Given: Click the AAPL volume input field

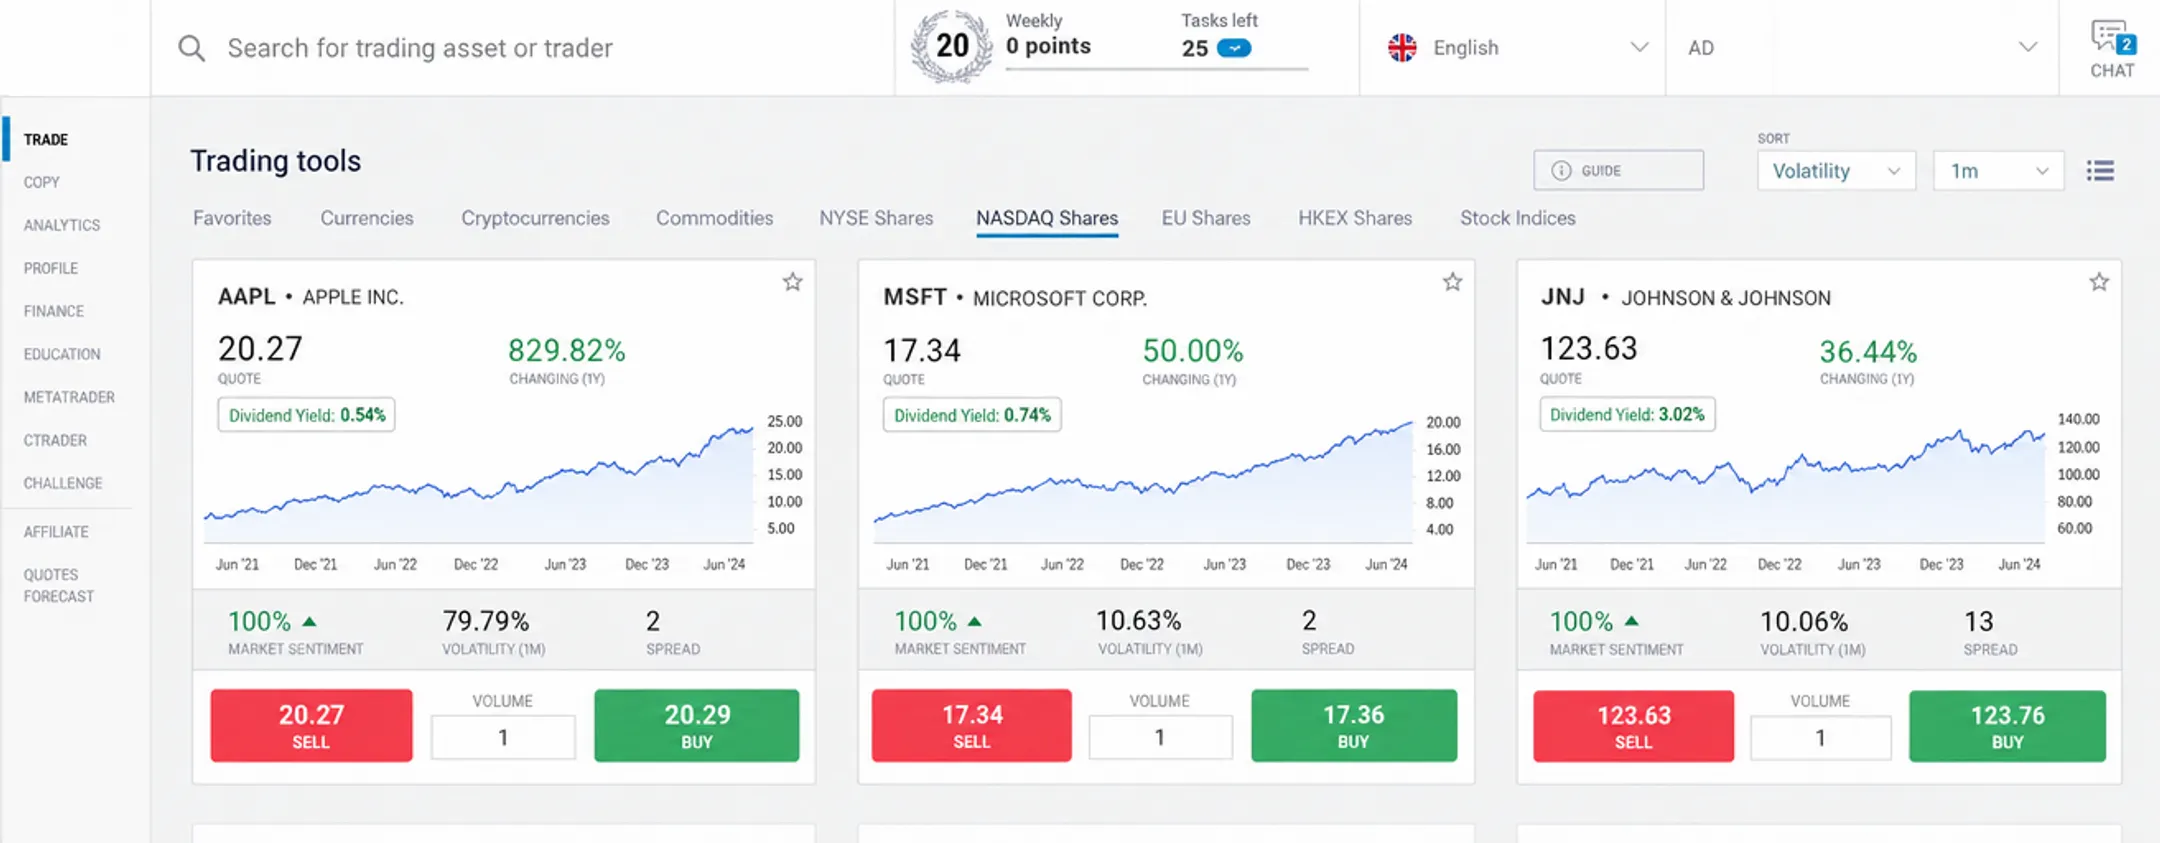Looking at the screenshot, I should point(503,737).
